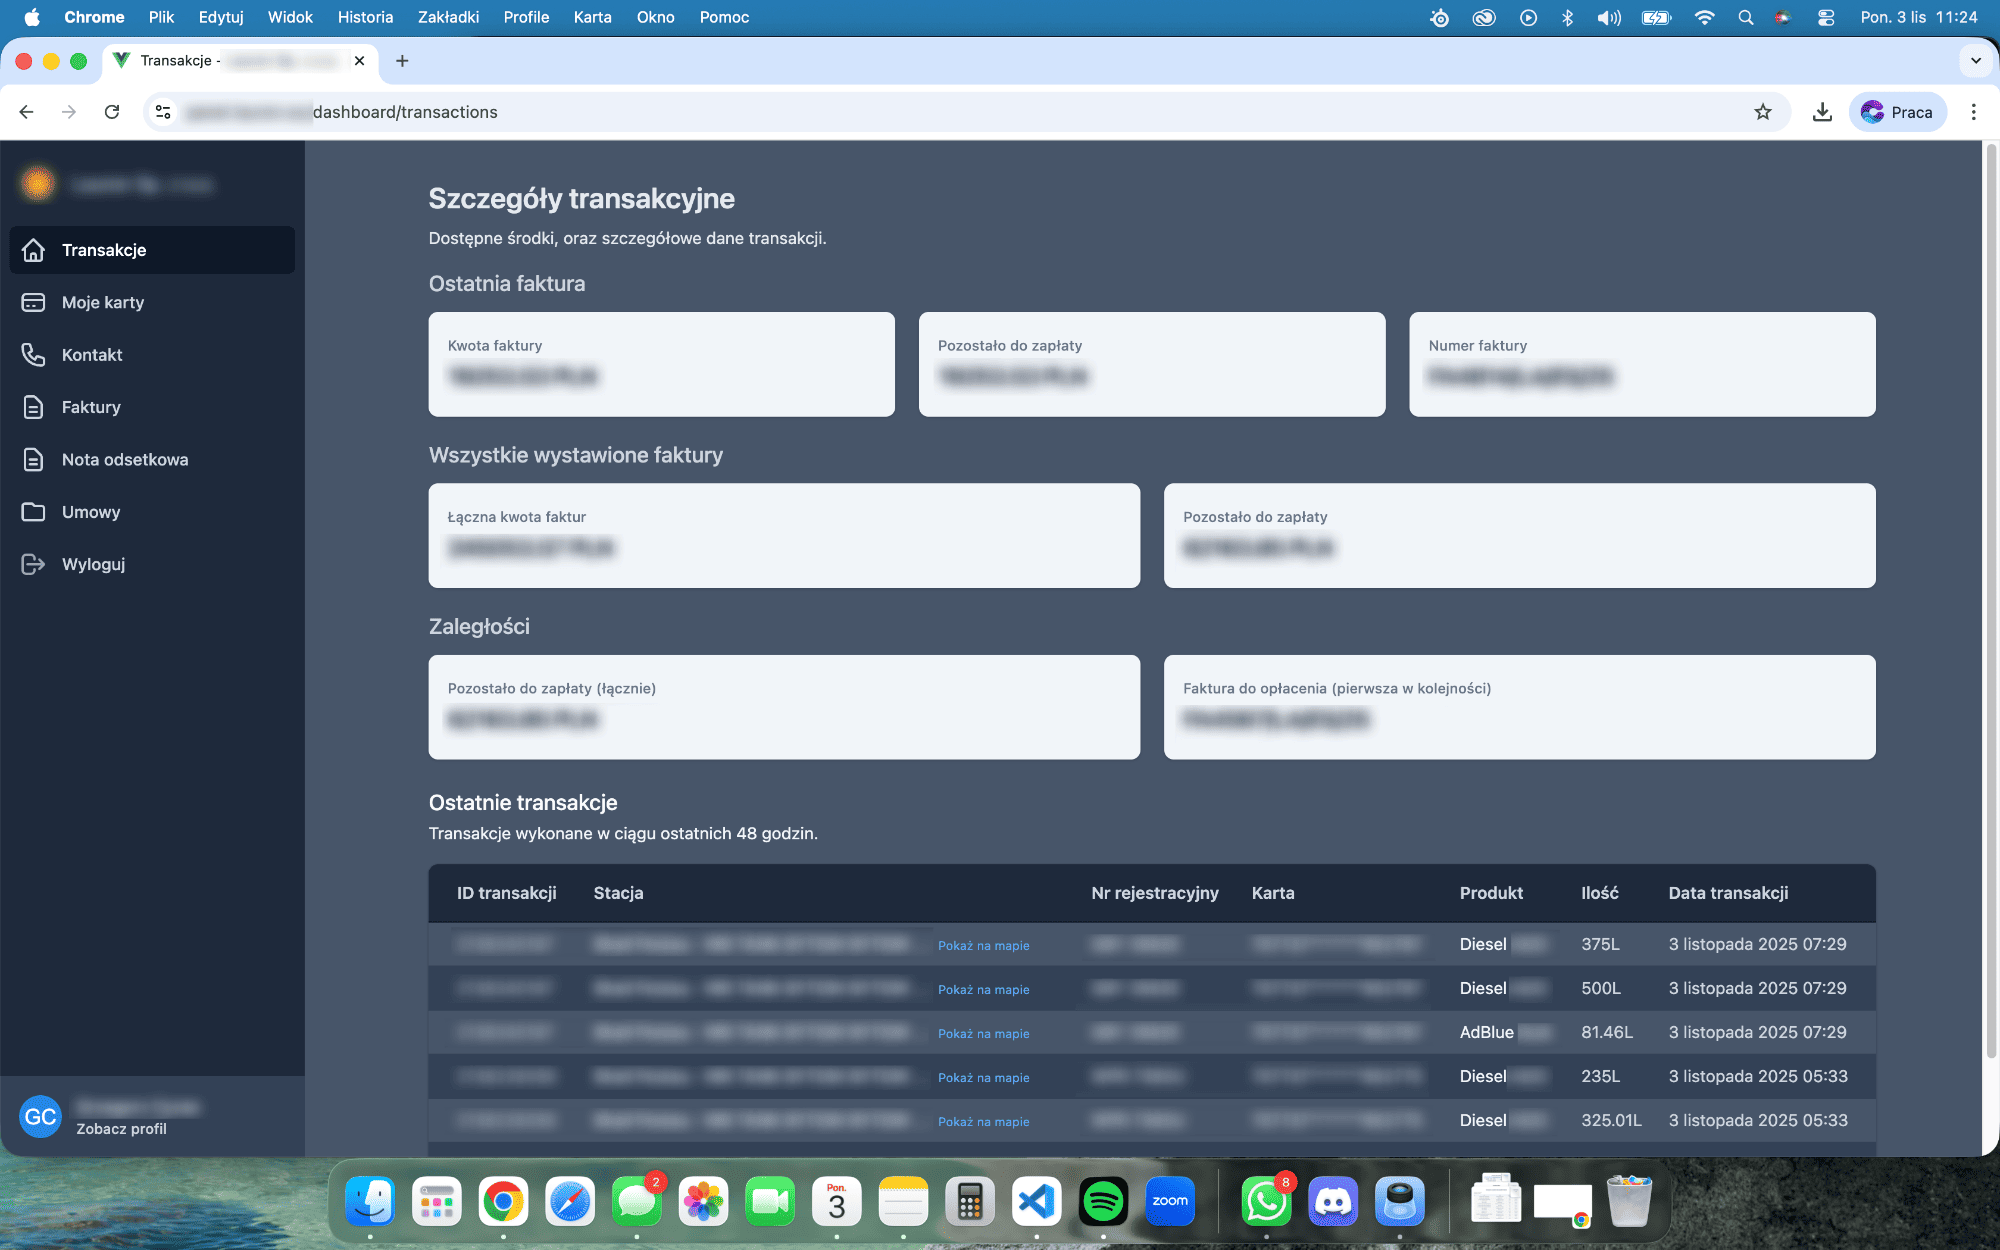Click Pokaż na mapie for AdBlue row

coord(983,1034)
